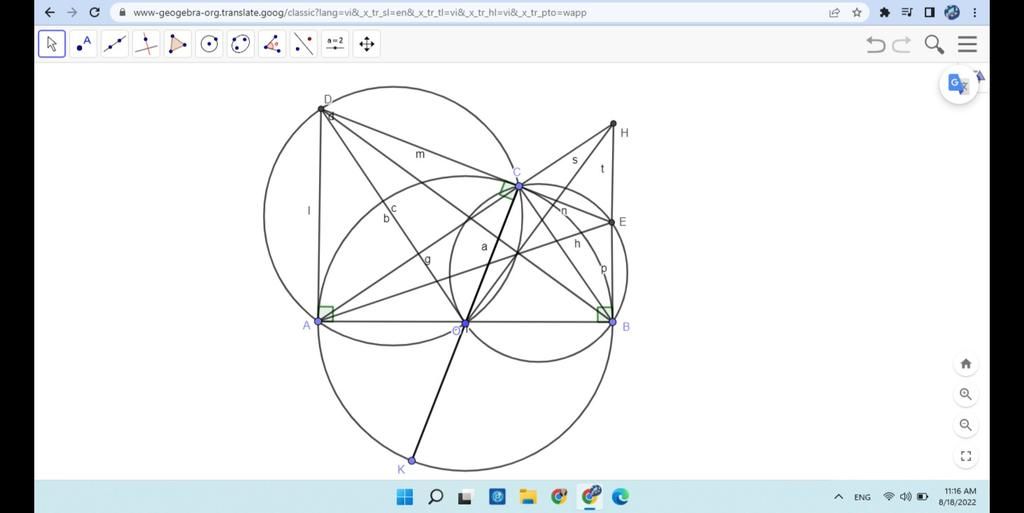This screenshot has height=513, width=1024.
Task: Click the segment label l
Action: [x=309, y=211]
